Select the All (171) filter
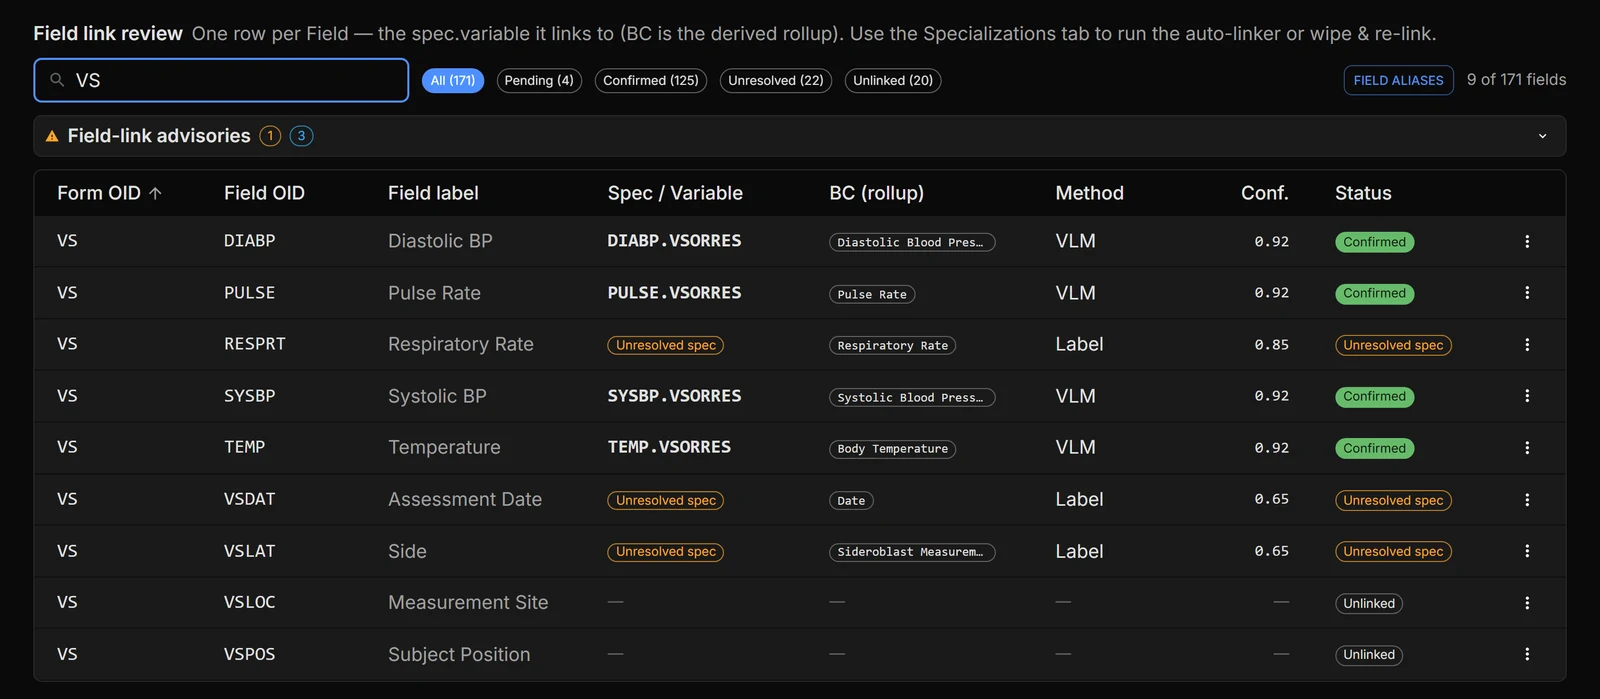 [x=453, y=80]
